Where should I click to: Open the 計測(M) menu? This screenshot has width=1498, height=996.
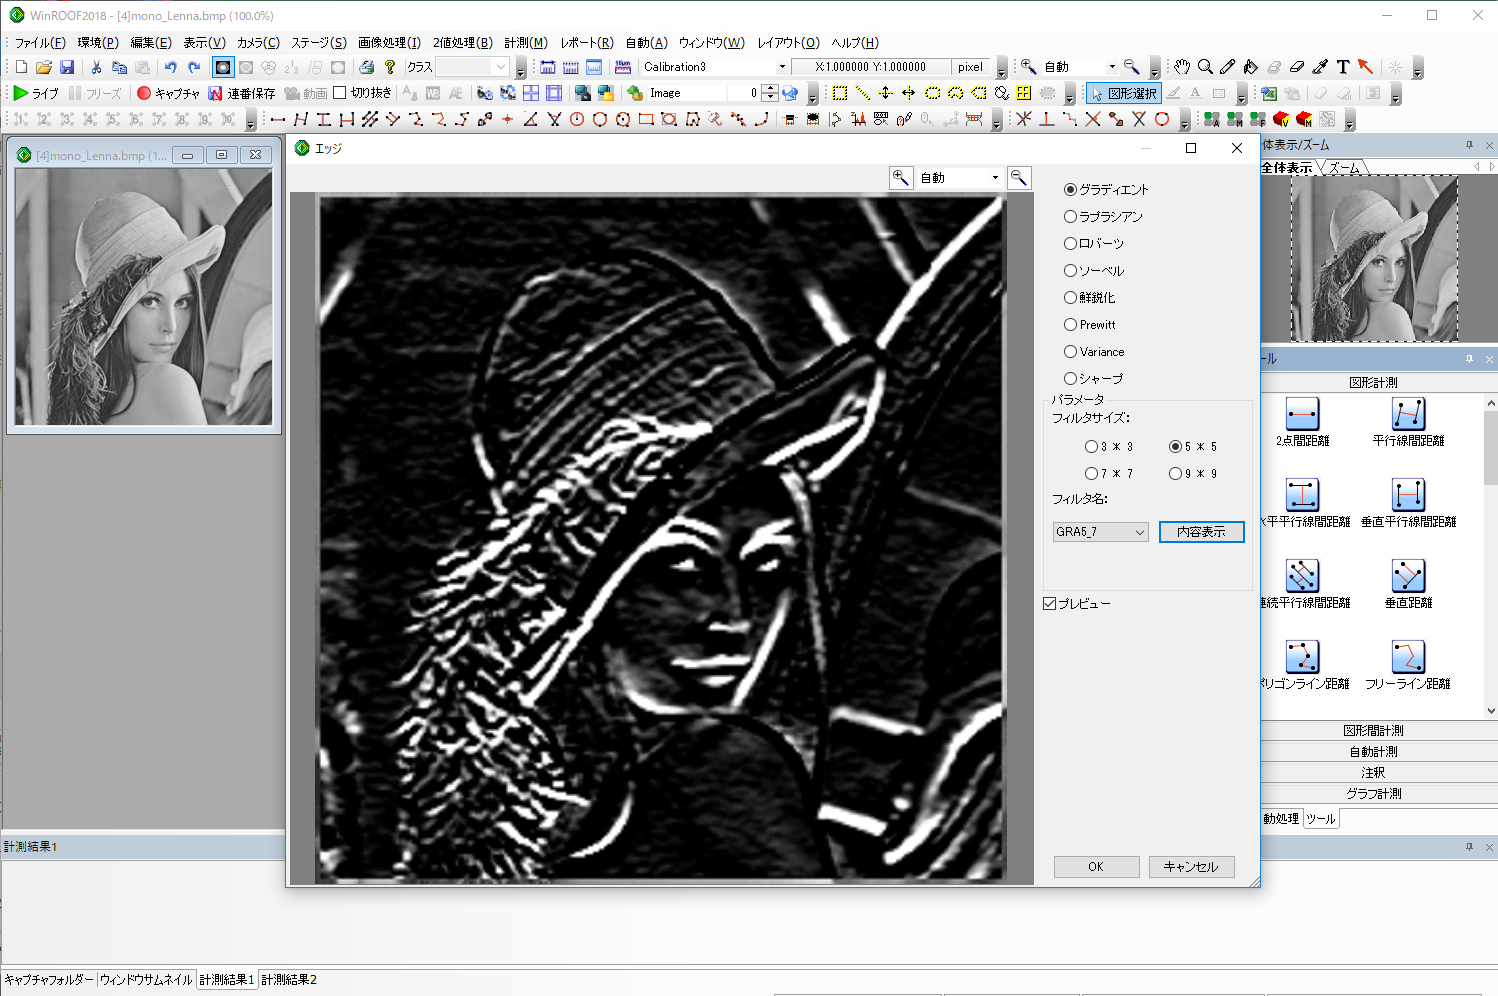tap(526, 42)
